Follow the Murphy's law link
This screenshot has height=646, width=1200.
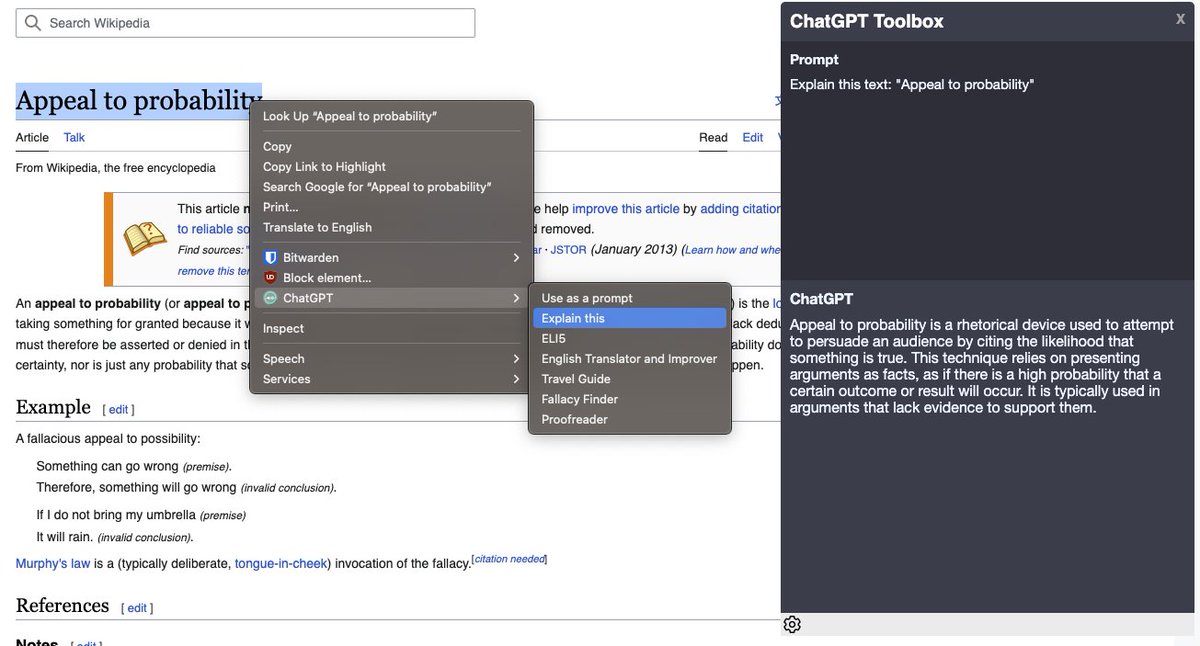pyautogui.click(x=53, y=564)
